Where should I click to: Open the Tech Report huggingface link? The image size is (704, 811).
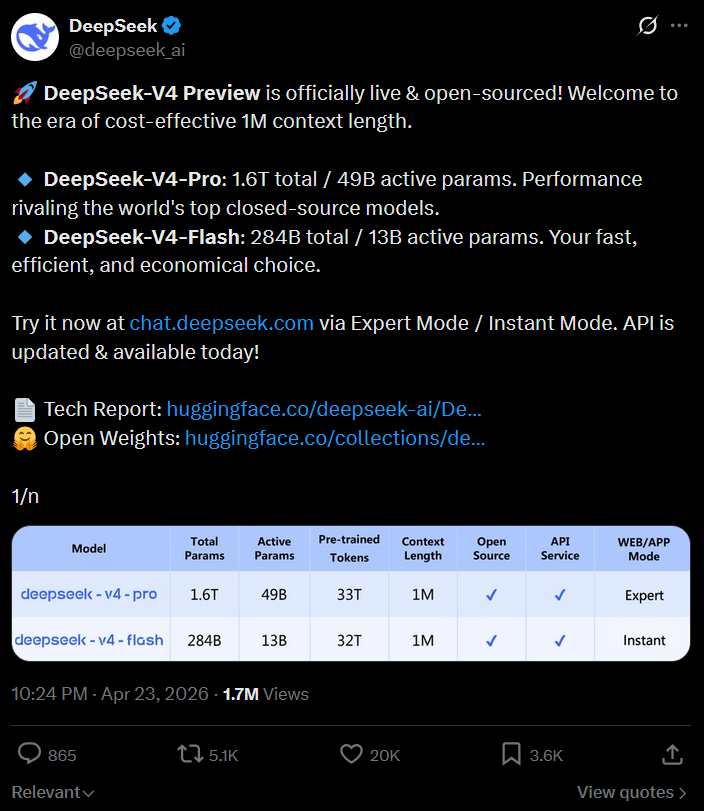324,409
